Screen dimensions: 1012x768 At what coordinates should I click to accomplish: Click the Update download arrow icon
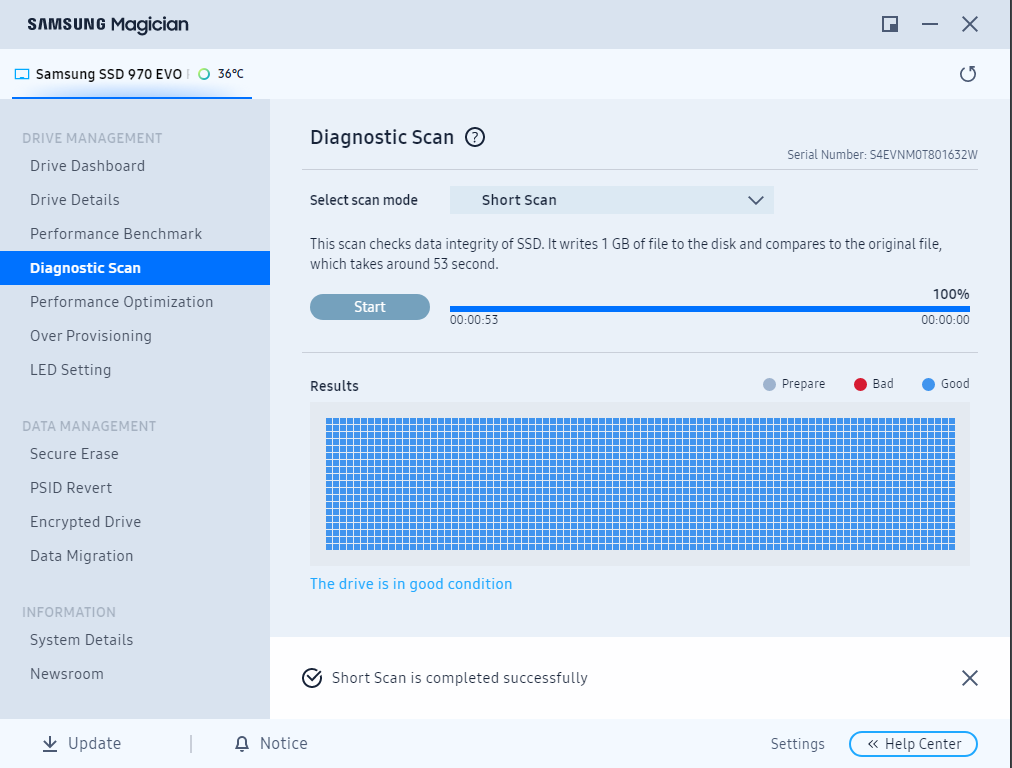tap(50, 744)
